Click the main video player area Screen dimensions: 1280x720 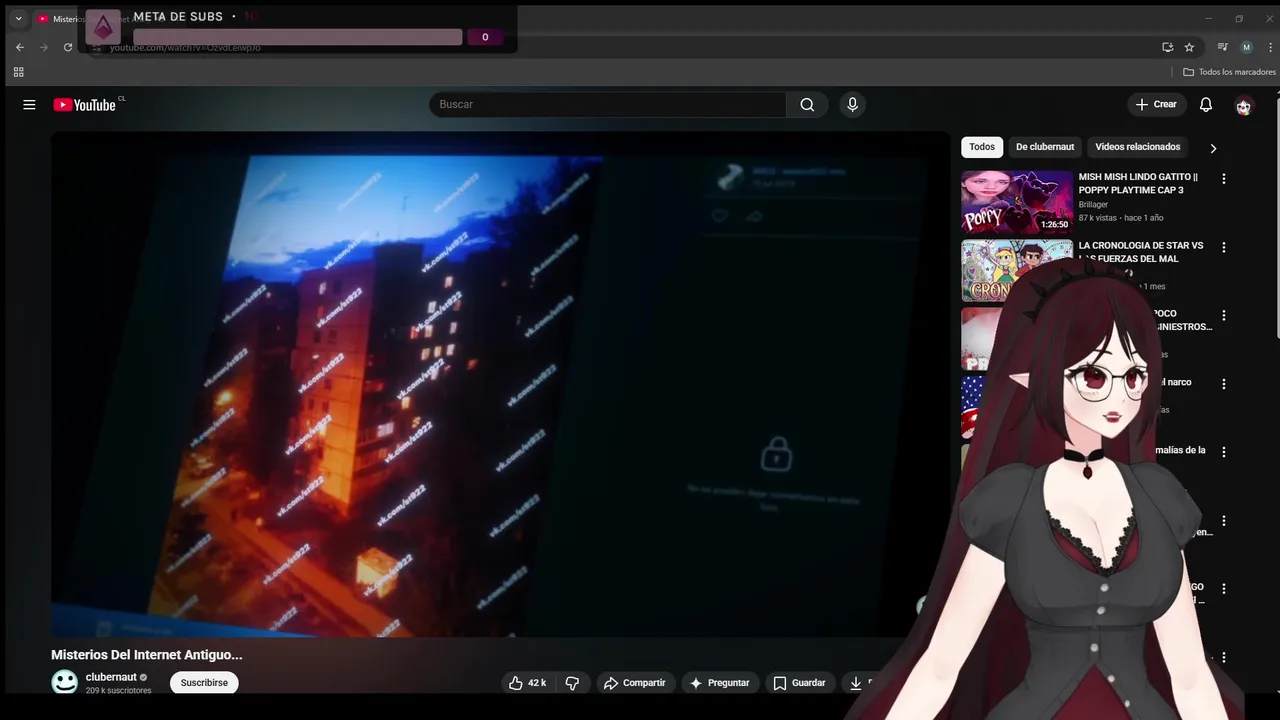(500, 385)
